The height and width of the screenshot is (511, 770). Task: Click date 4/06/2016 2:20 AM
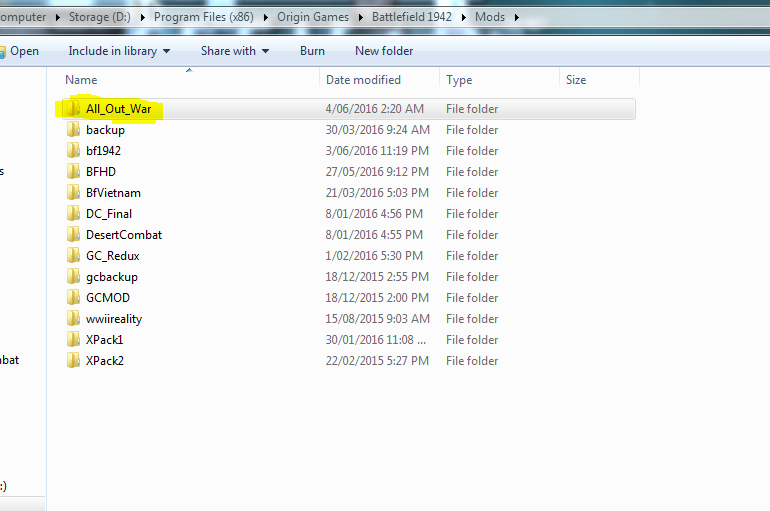374,109
